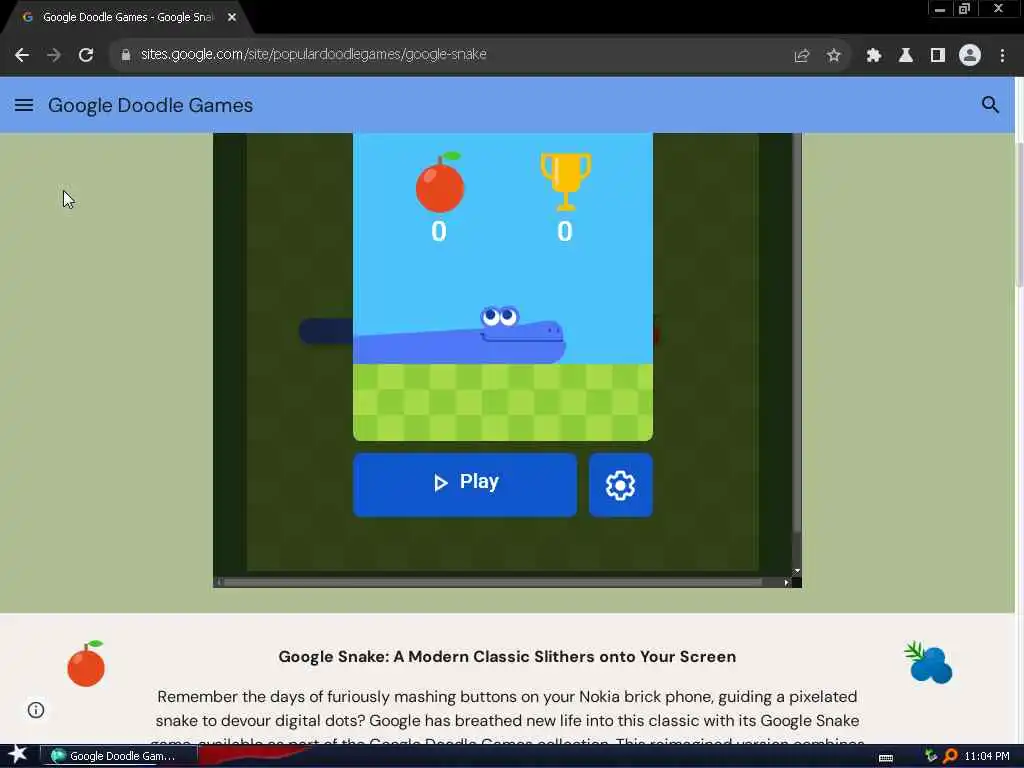
Task: Toggle the browser side panel icon
Action: (938, 56)
